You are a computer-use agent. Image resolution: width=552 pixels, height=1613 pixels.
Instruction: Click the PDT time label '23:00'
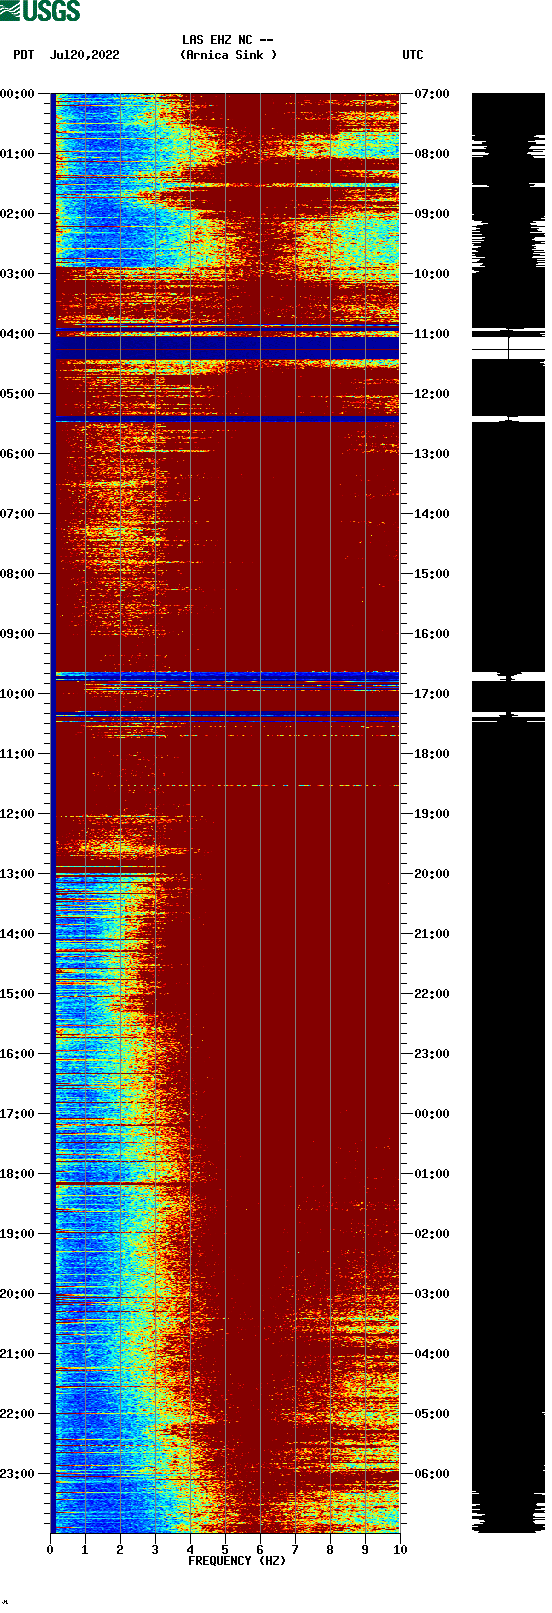pyautogui.click(x=18, y=1474)
